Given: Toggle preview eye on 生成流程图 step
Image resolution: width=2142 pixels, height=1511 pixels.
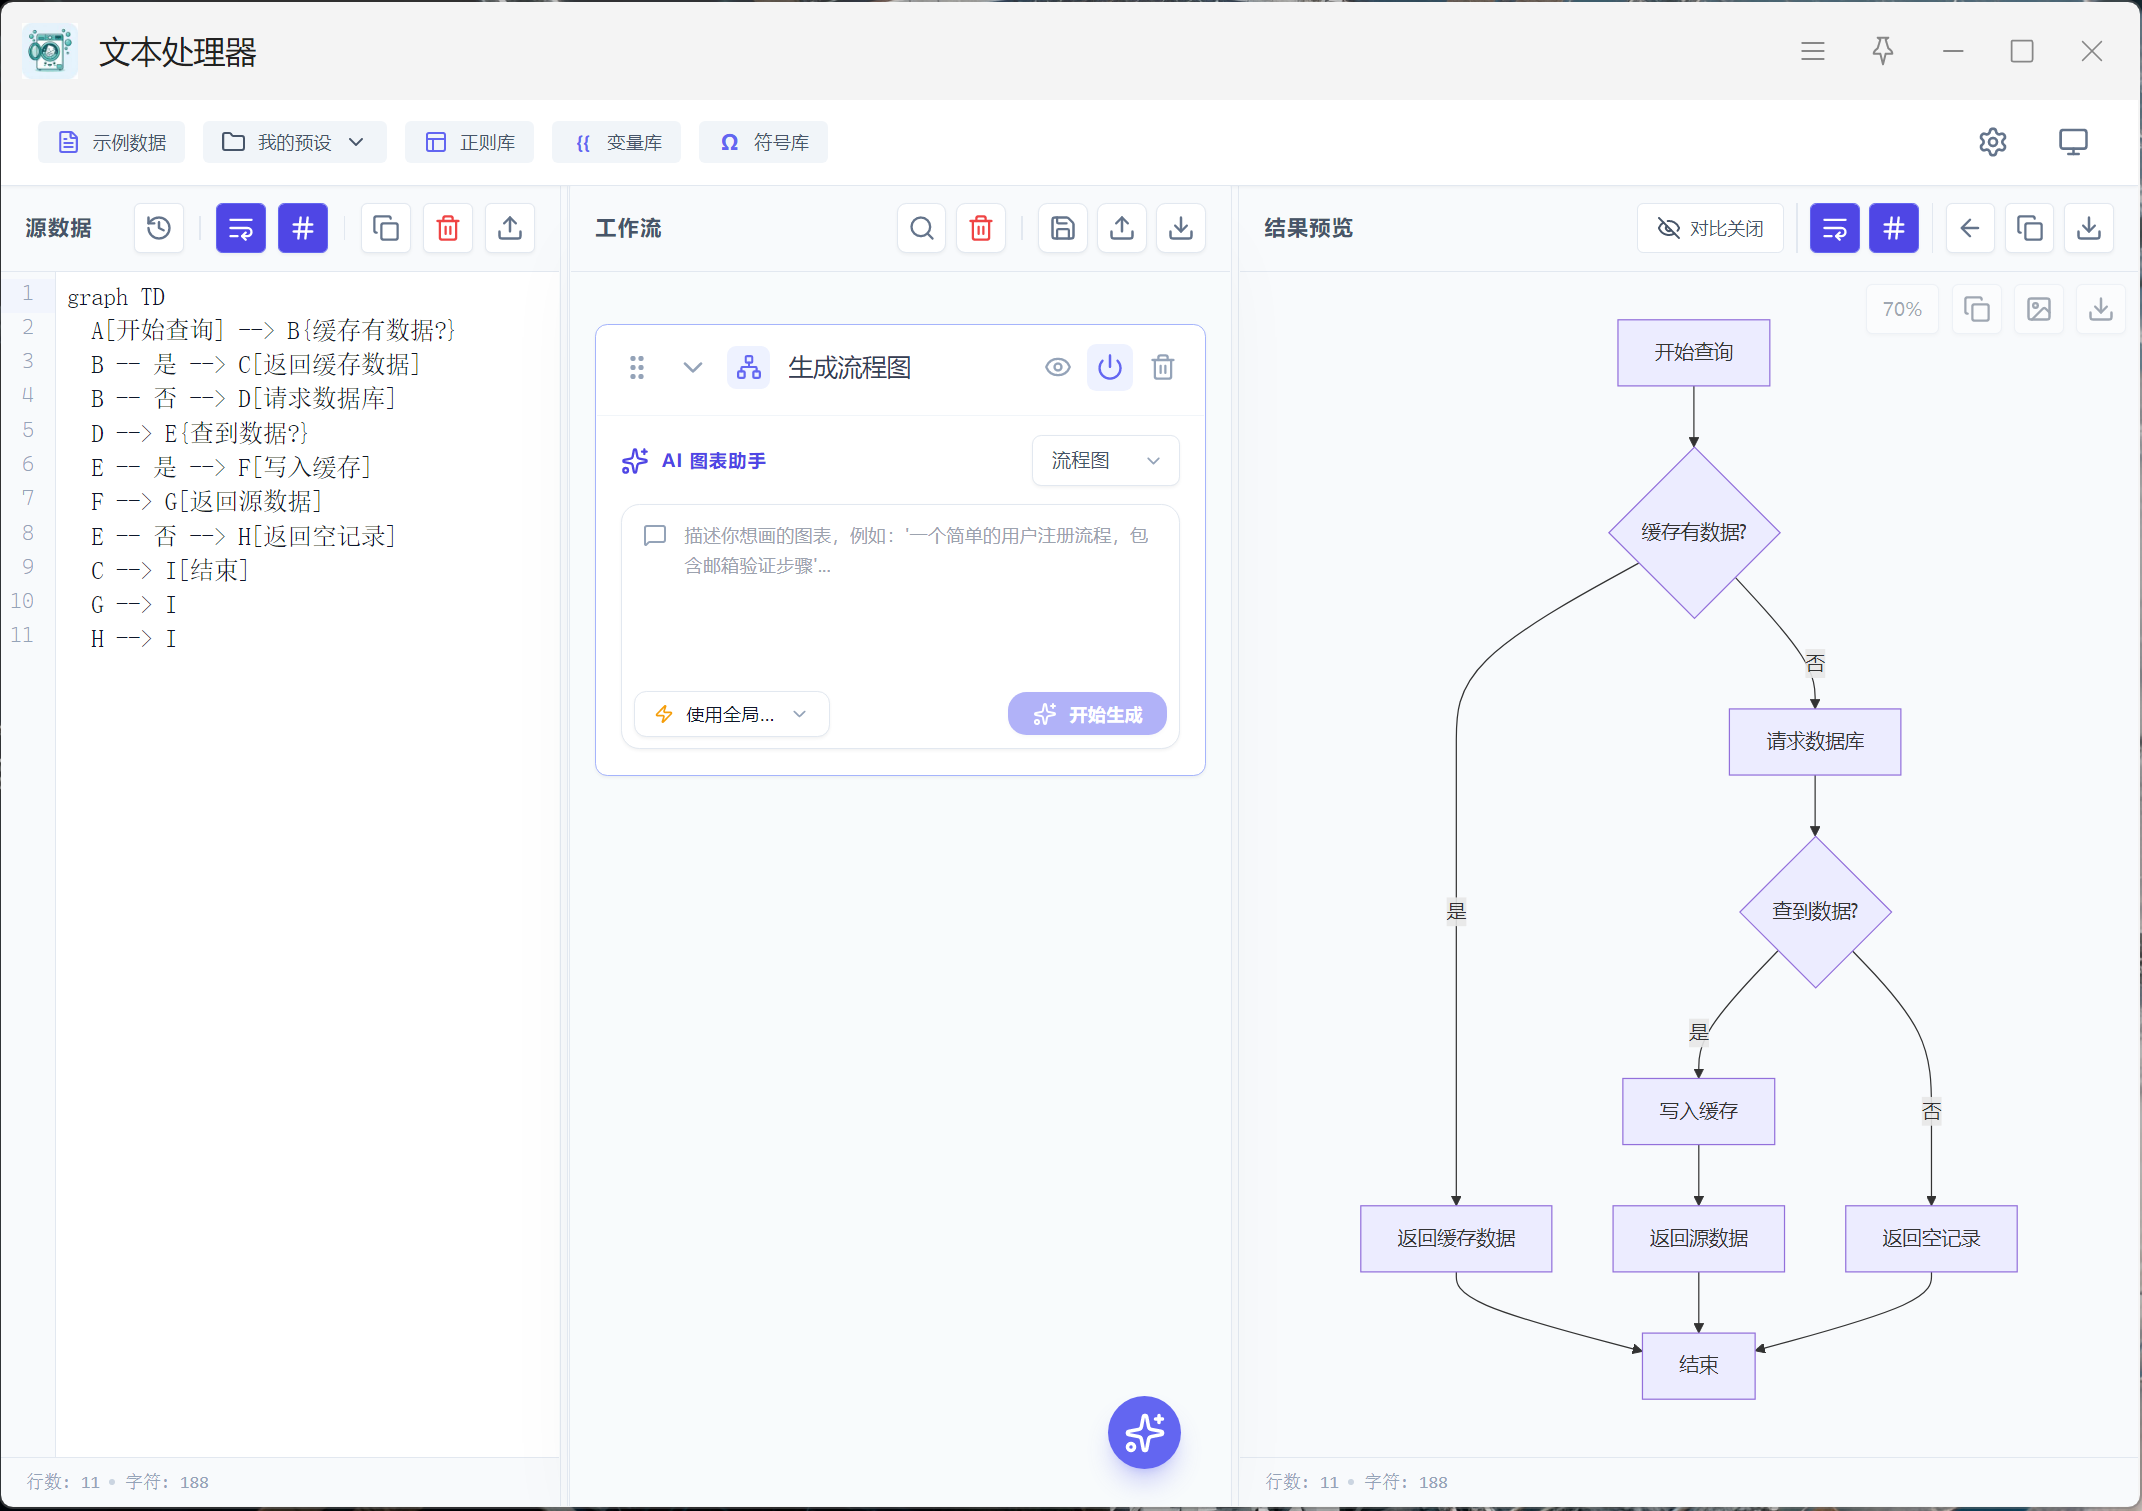Looking at the screenshot, I should click(1057, 367).
